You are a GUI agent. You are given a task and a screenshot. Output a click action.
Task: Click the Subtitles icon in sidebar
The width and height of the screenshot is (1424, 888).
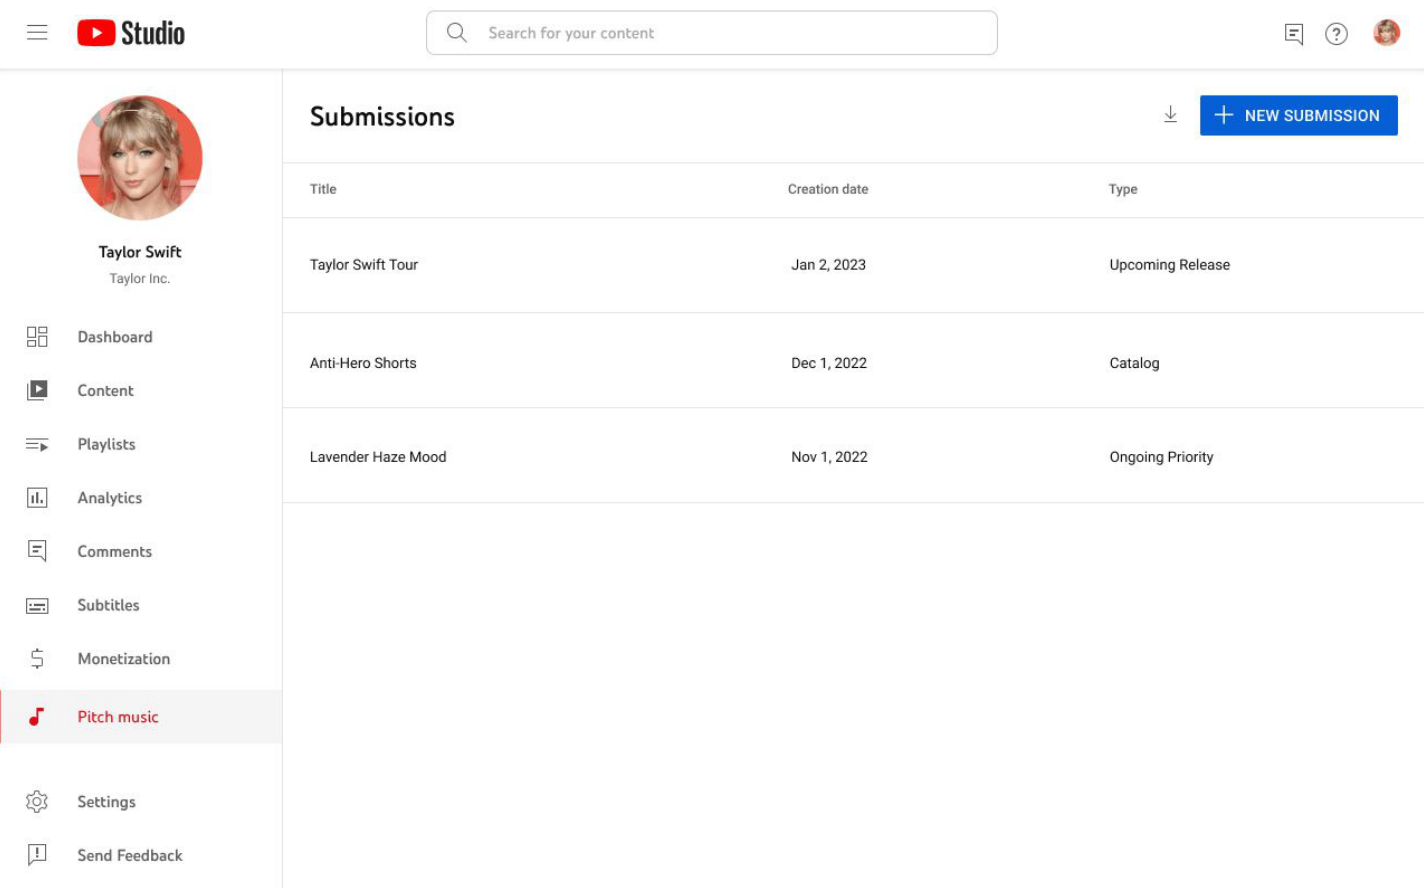37,605
